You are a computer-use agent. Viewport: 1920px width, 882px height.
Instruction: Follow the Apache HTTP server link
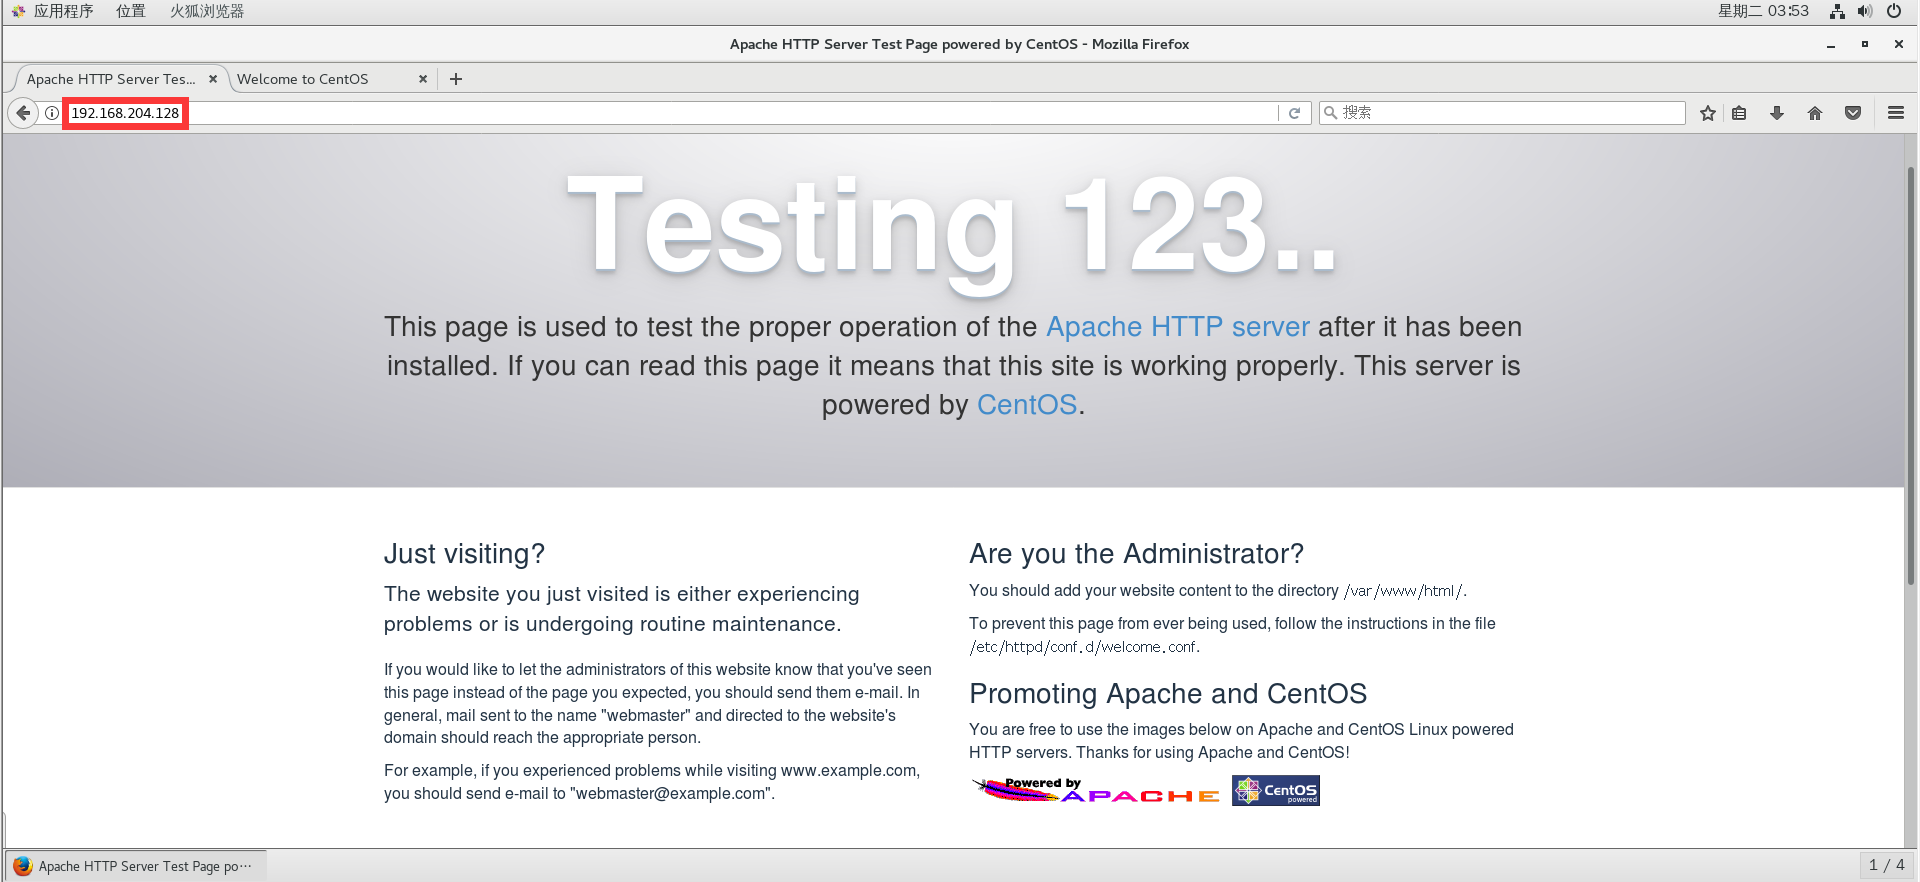pyautogui.click(x=1178, y=327)
